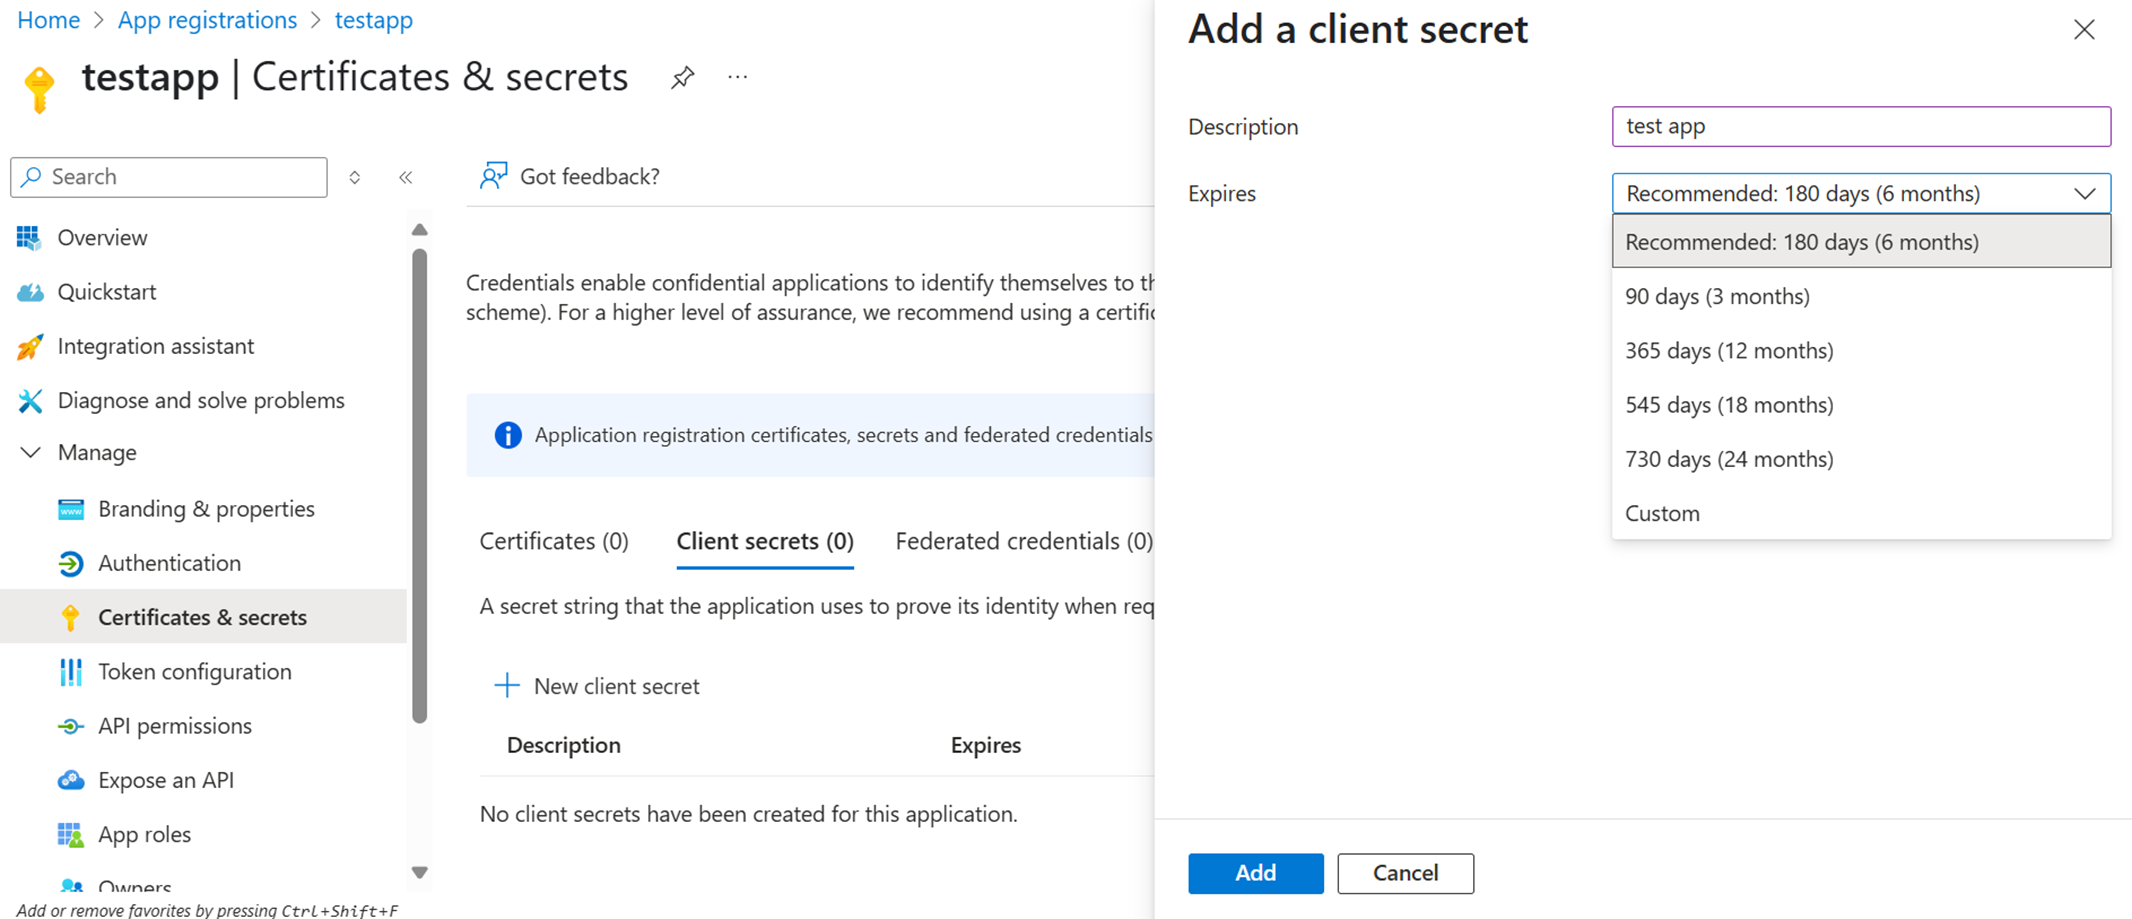Open Quickstart in the sidebar
Screen dimensions: 2132x919
point(106,291)
